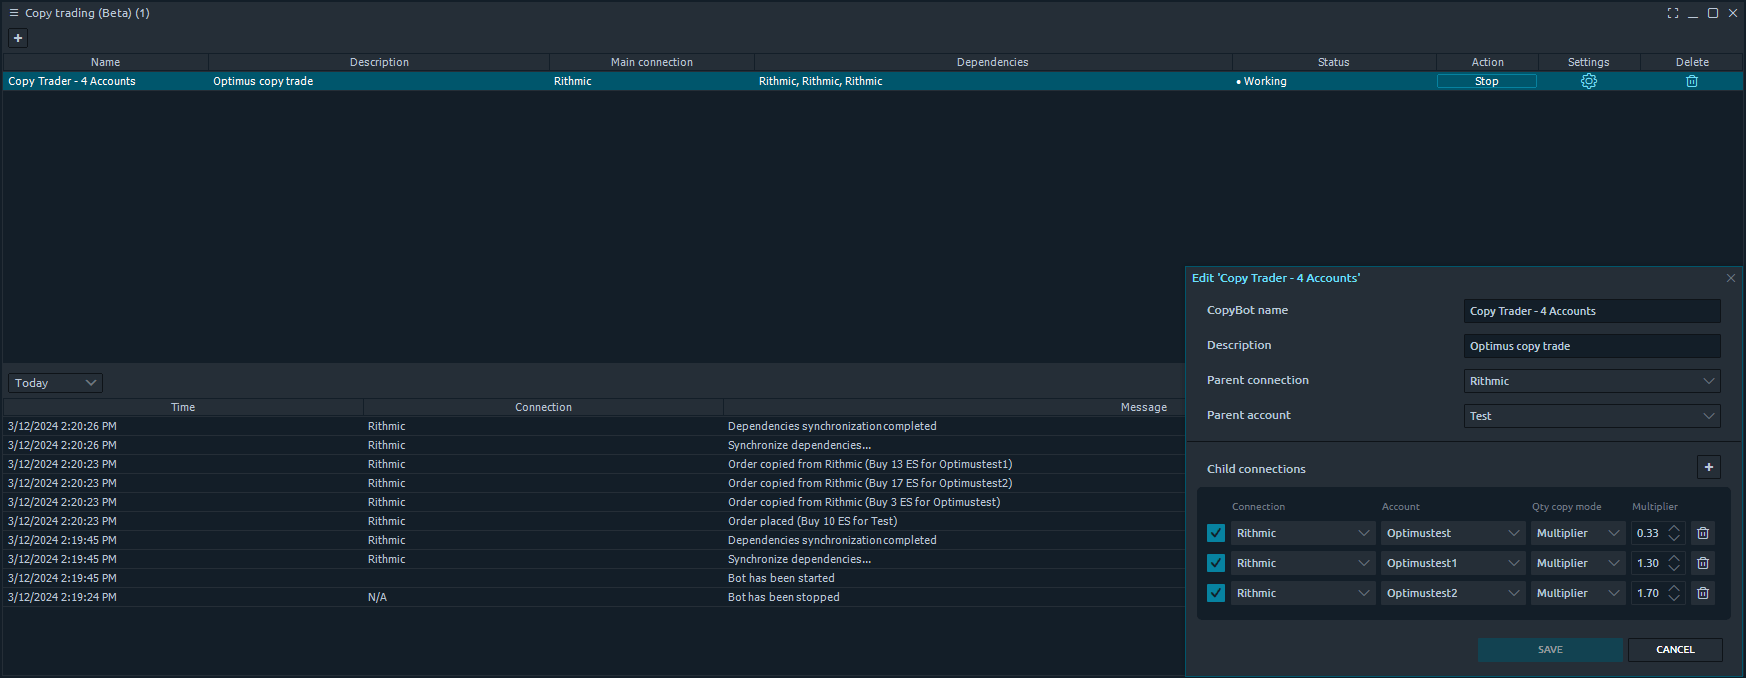Sort log by Connection column header
The image size is (1746, 678).
[543, 407]
